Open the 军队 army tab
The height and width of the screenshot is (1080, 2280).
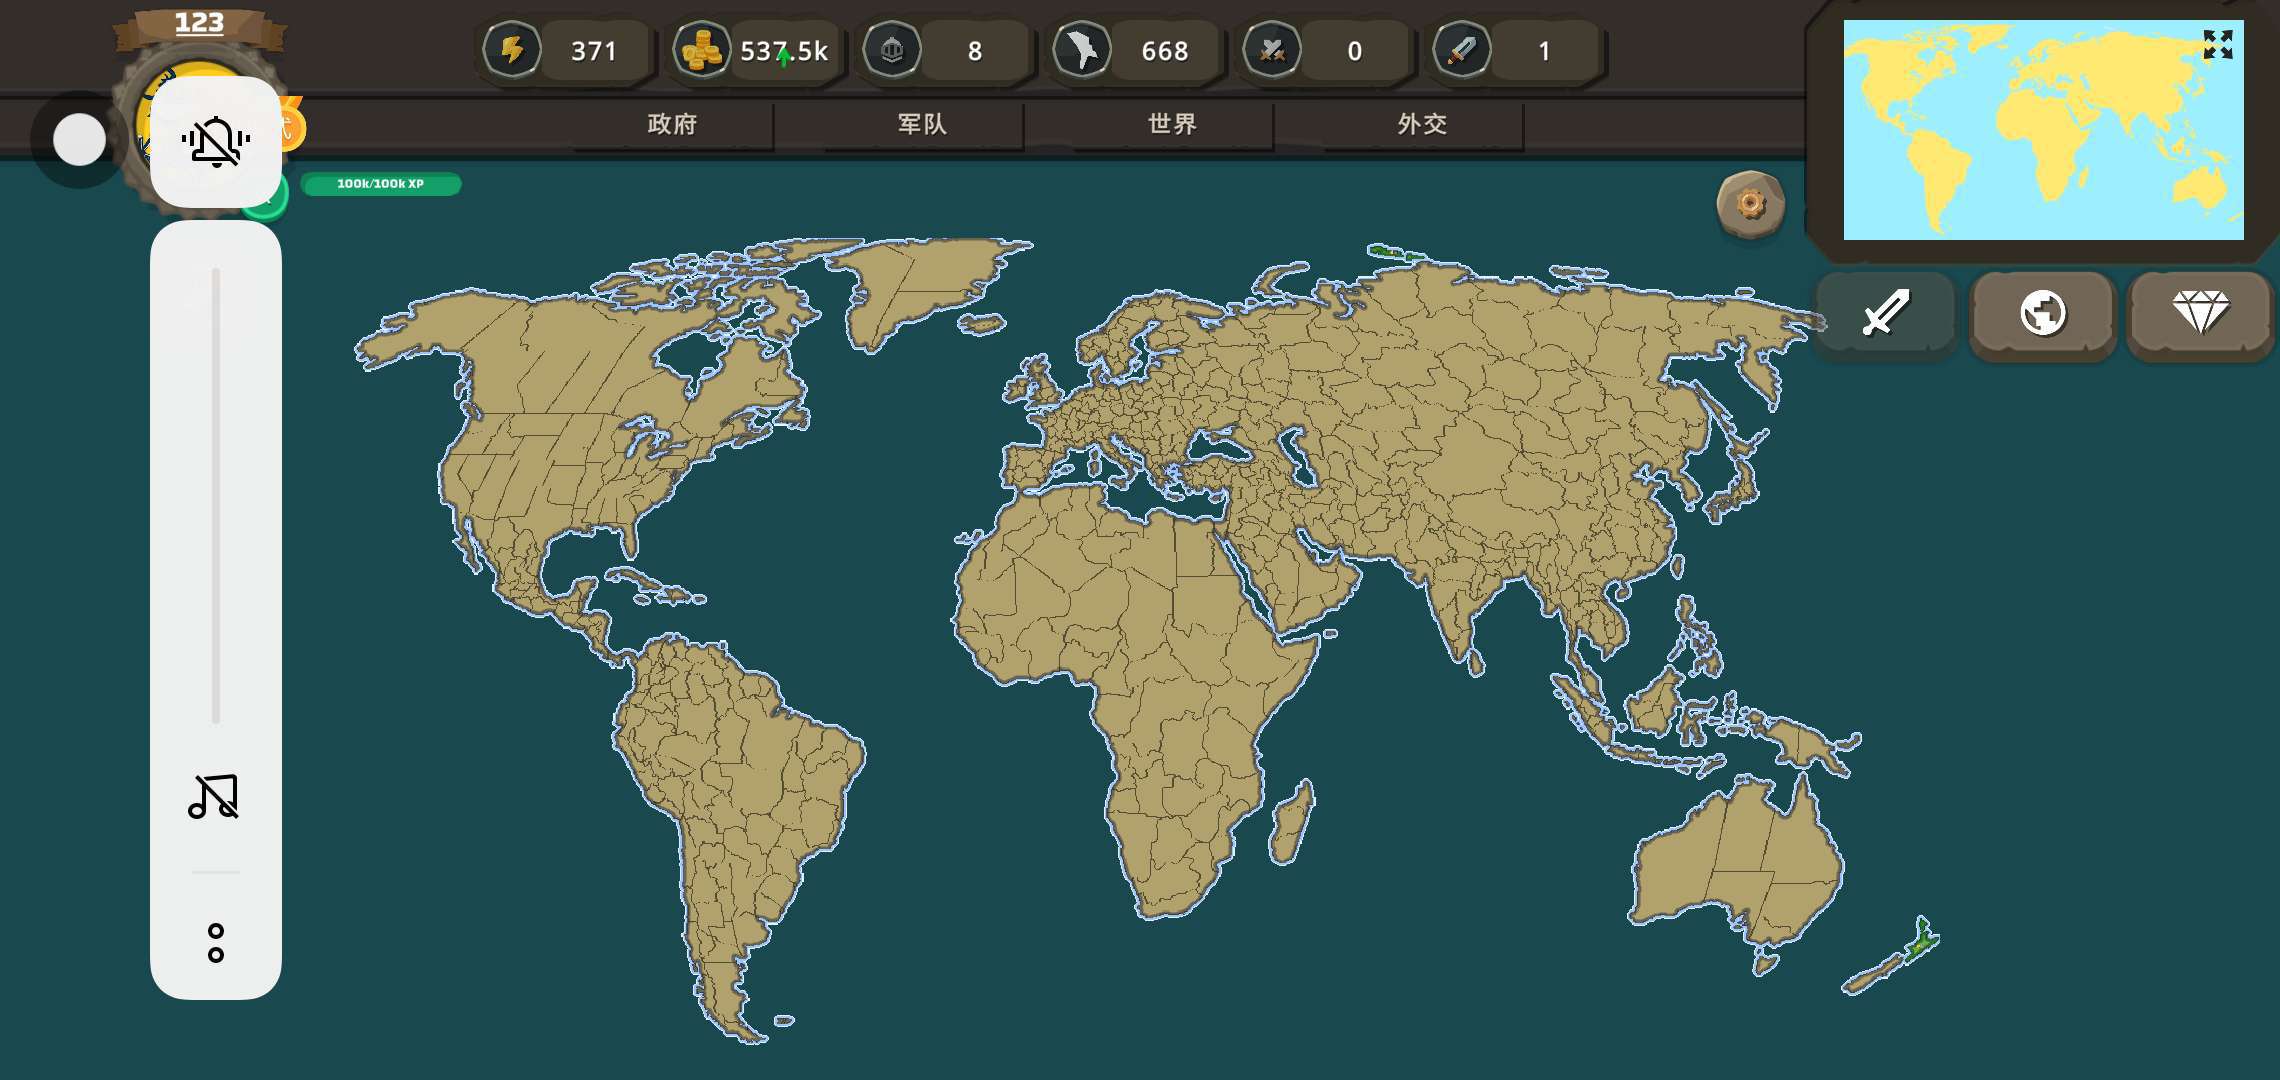(922, 124)
